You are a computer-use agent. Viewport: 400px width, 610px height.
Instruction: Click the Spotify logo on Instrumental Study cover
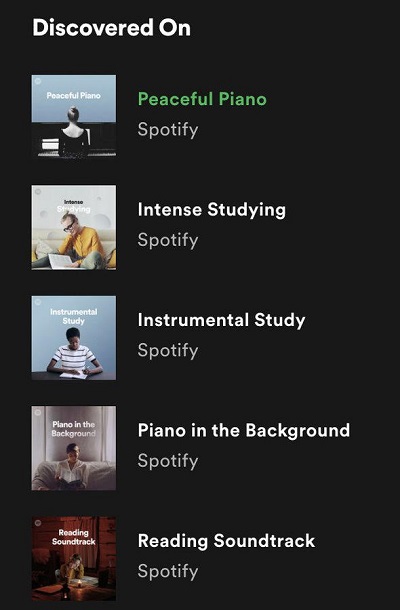coord(38,302)
